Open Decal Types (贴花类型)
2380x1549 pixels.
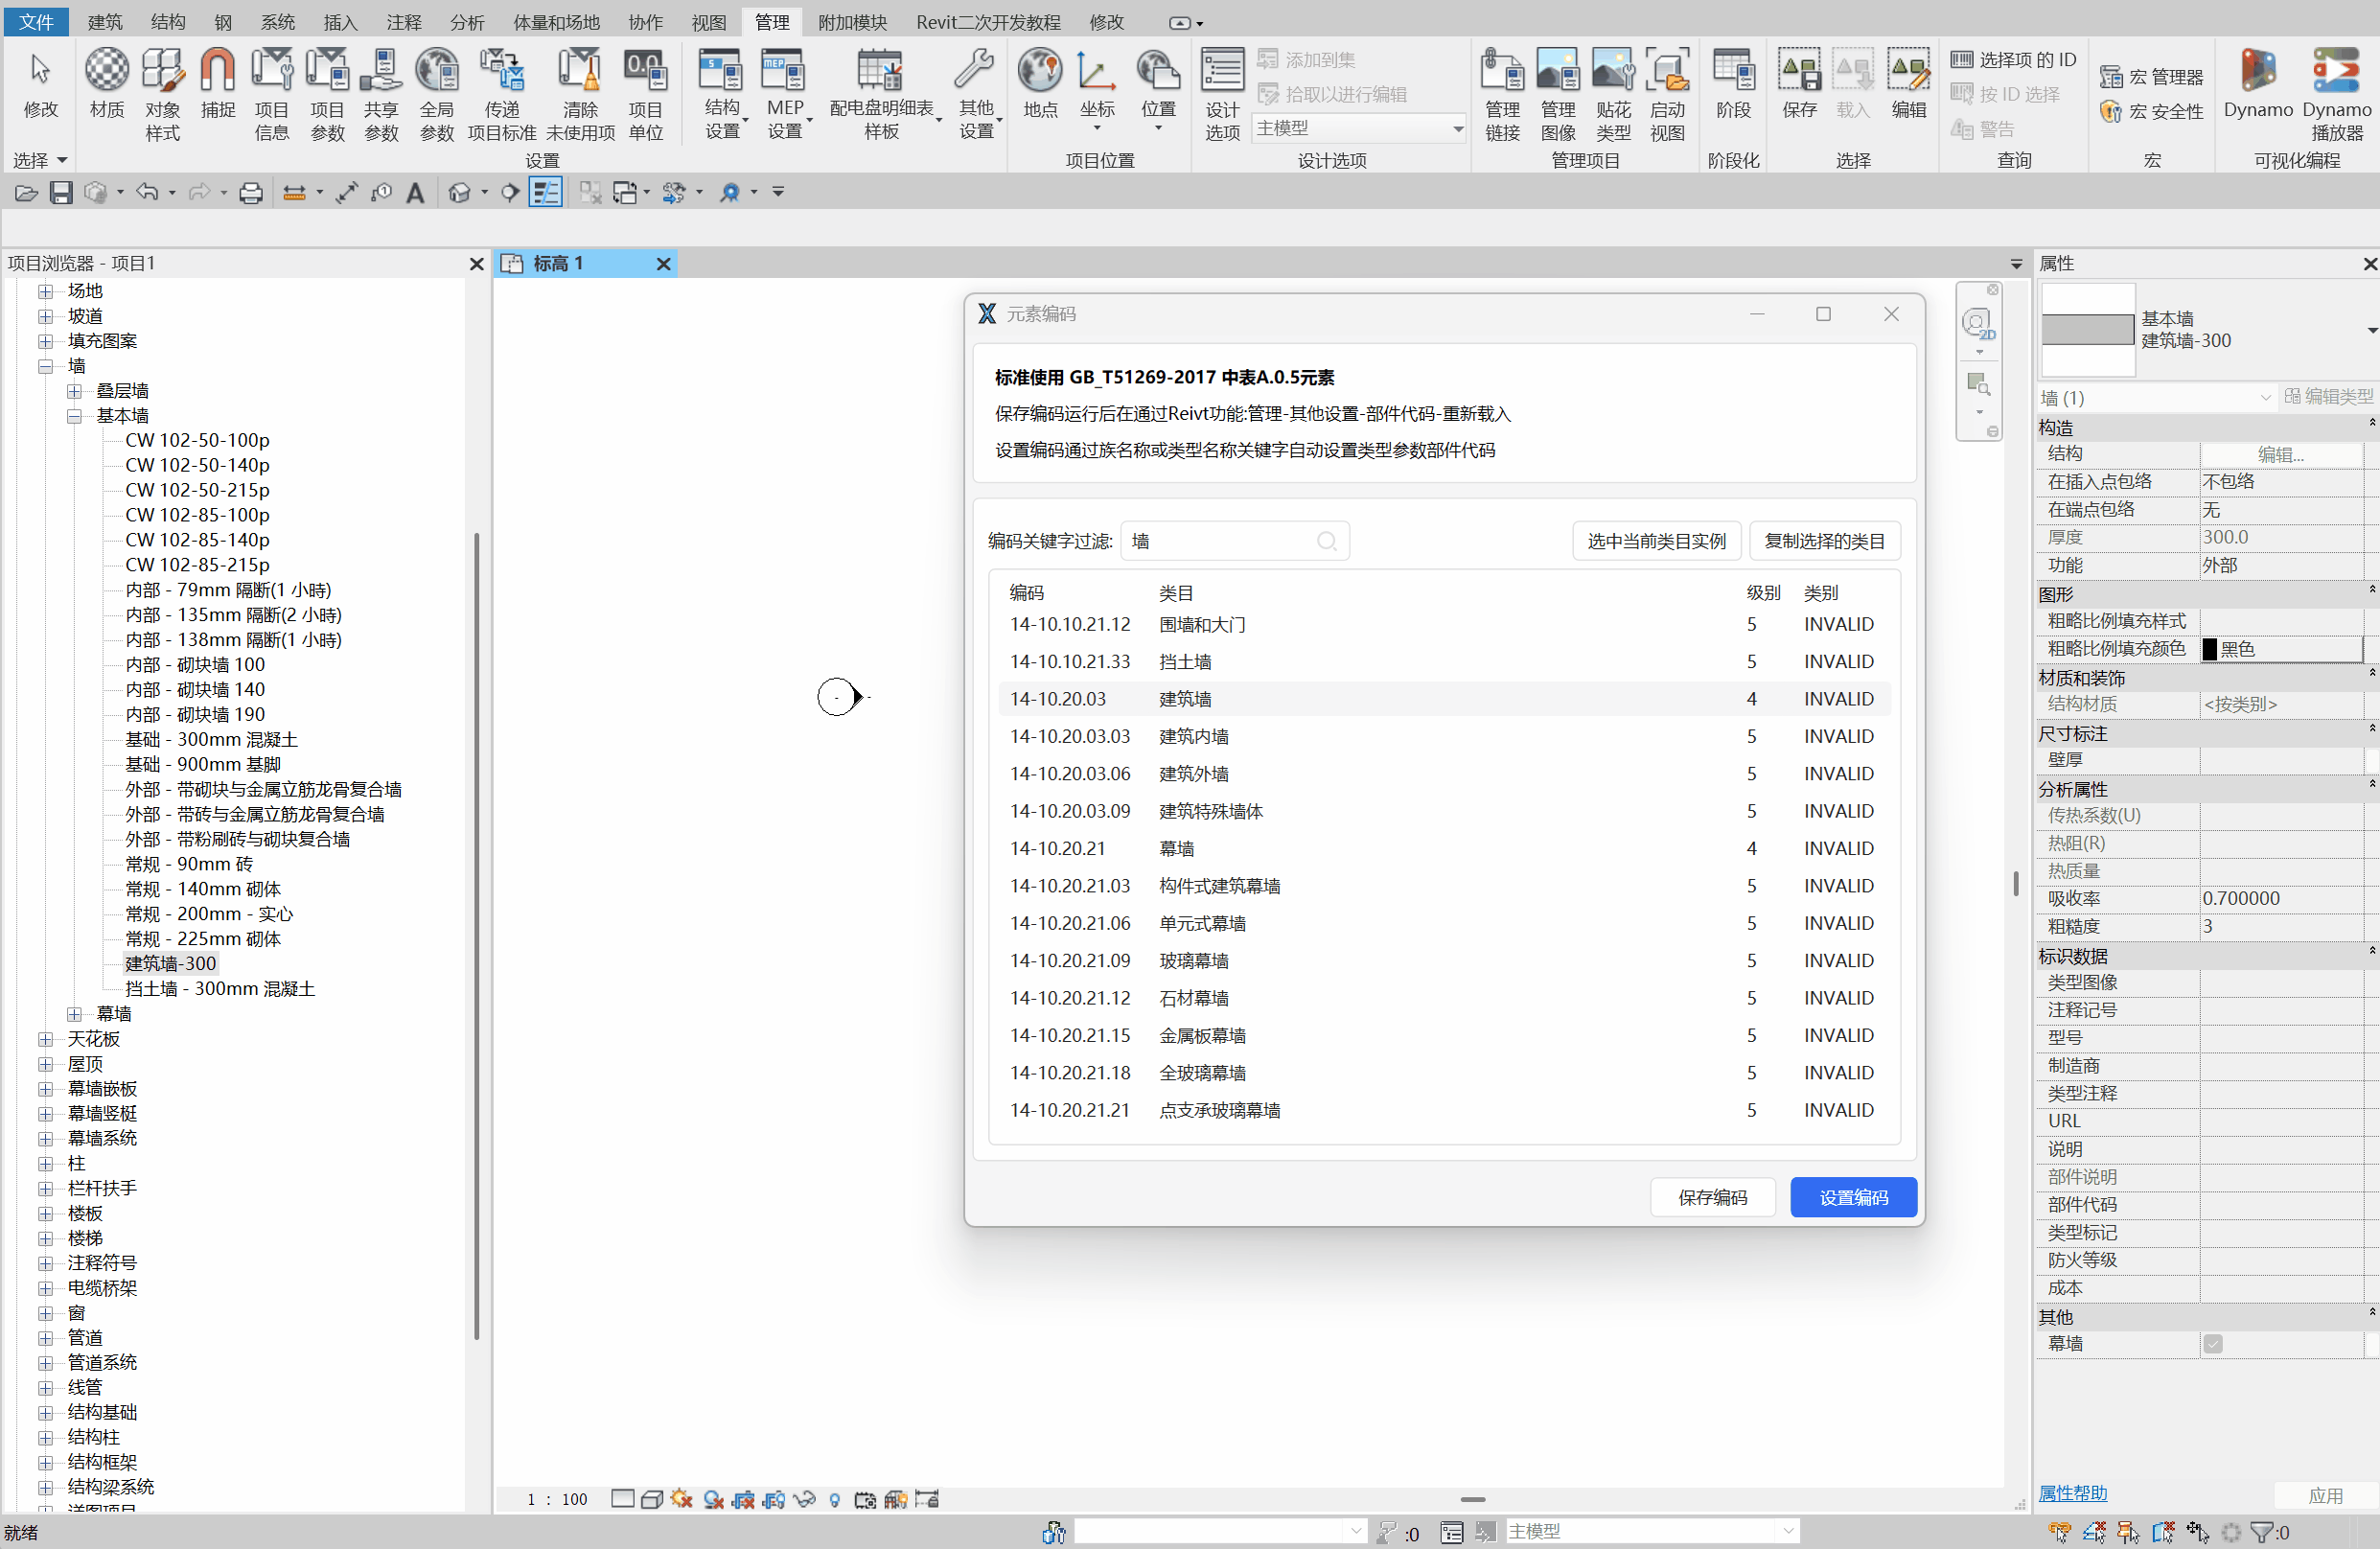click(1613, 95)
